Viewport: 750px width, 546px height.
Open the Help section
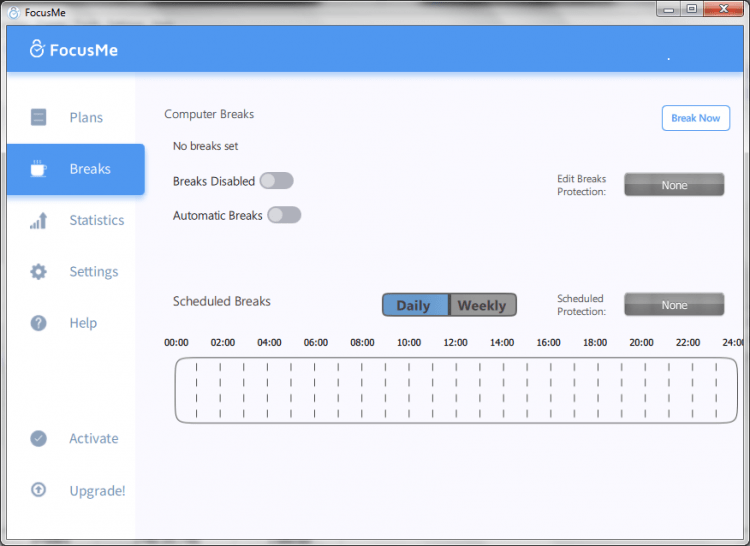pos(83,323)
